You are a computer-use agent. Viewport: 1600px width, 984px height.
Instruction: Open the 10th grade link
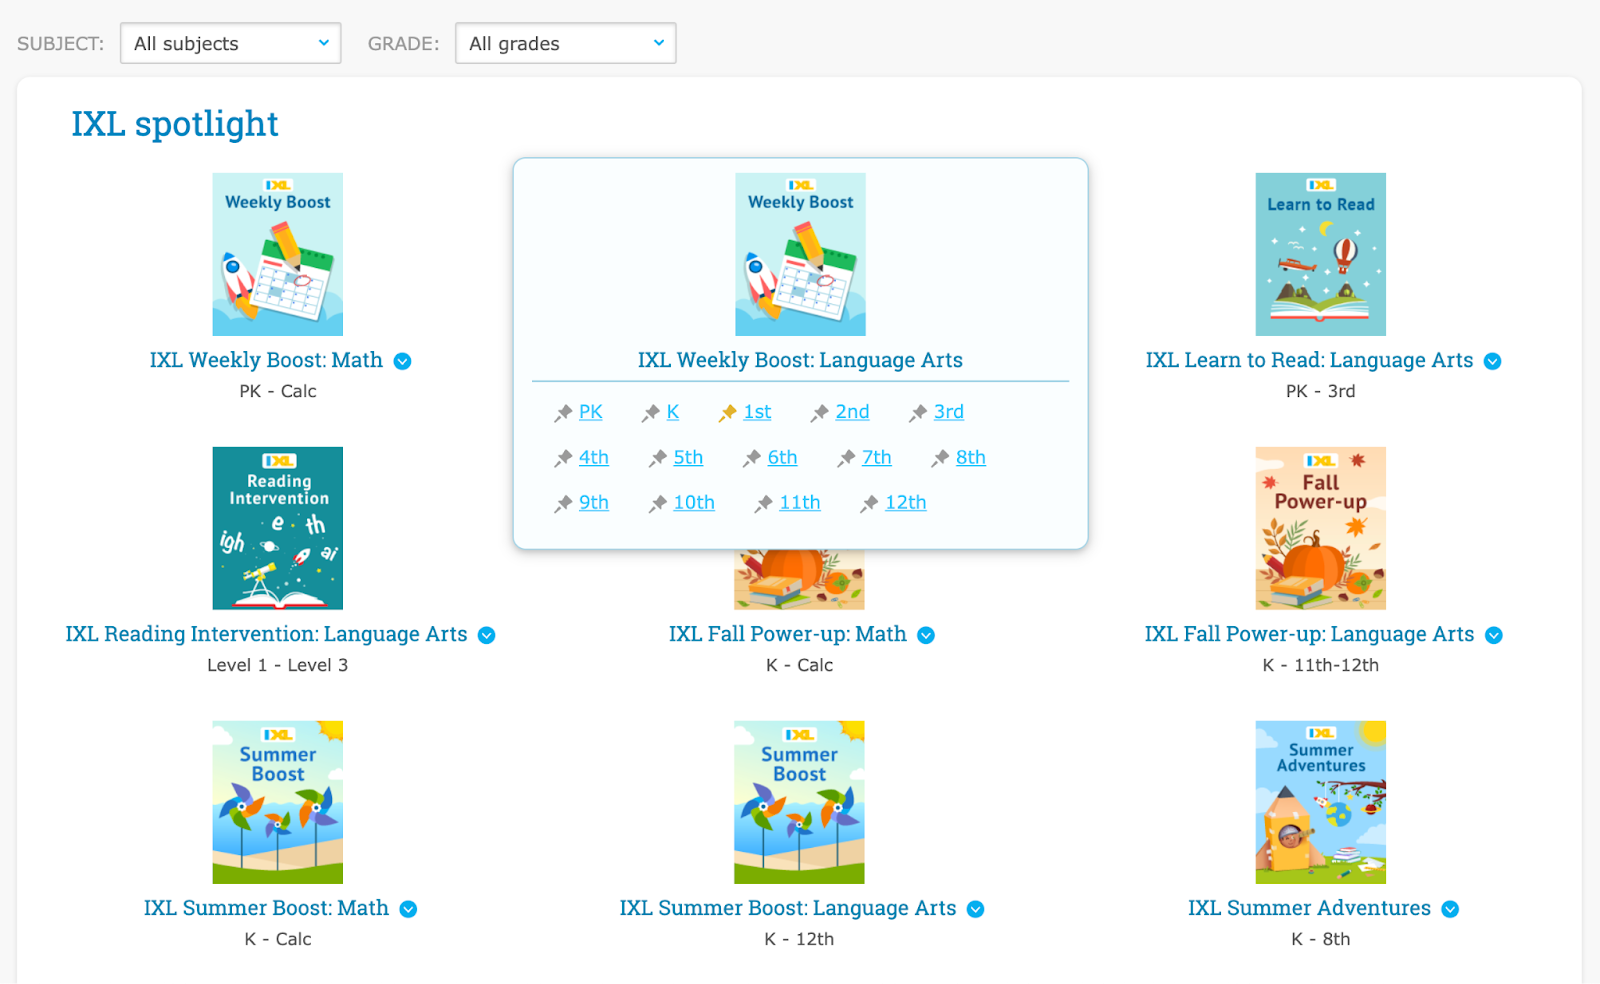pyautogui.click(x=694, y=502)
